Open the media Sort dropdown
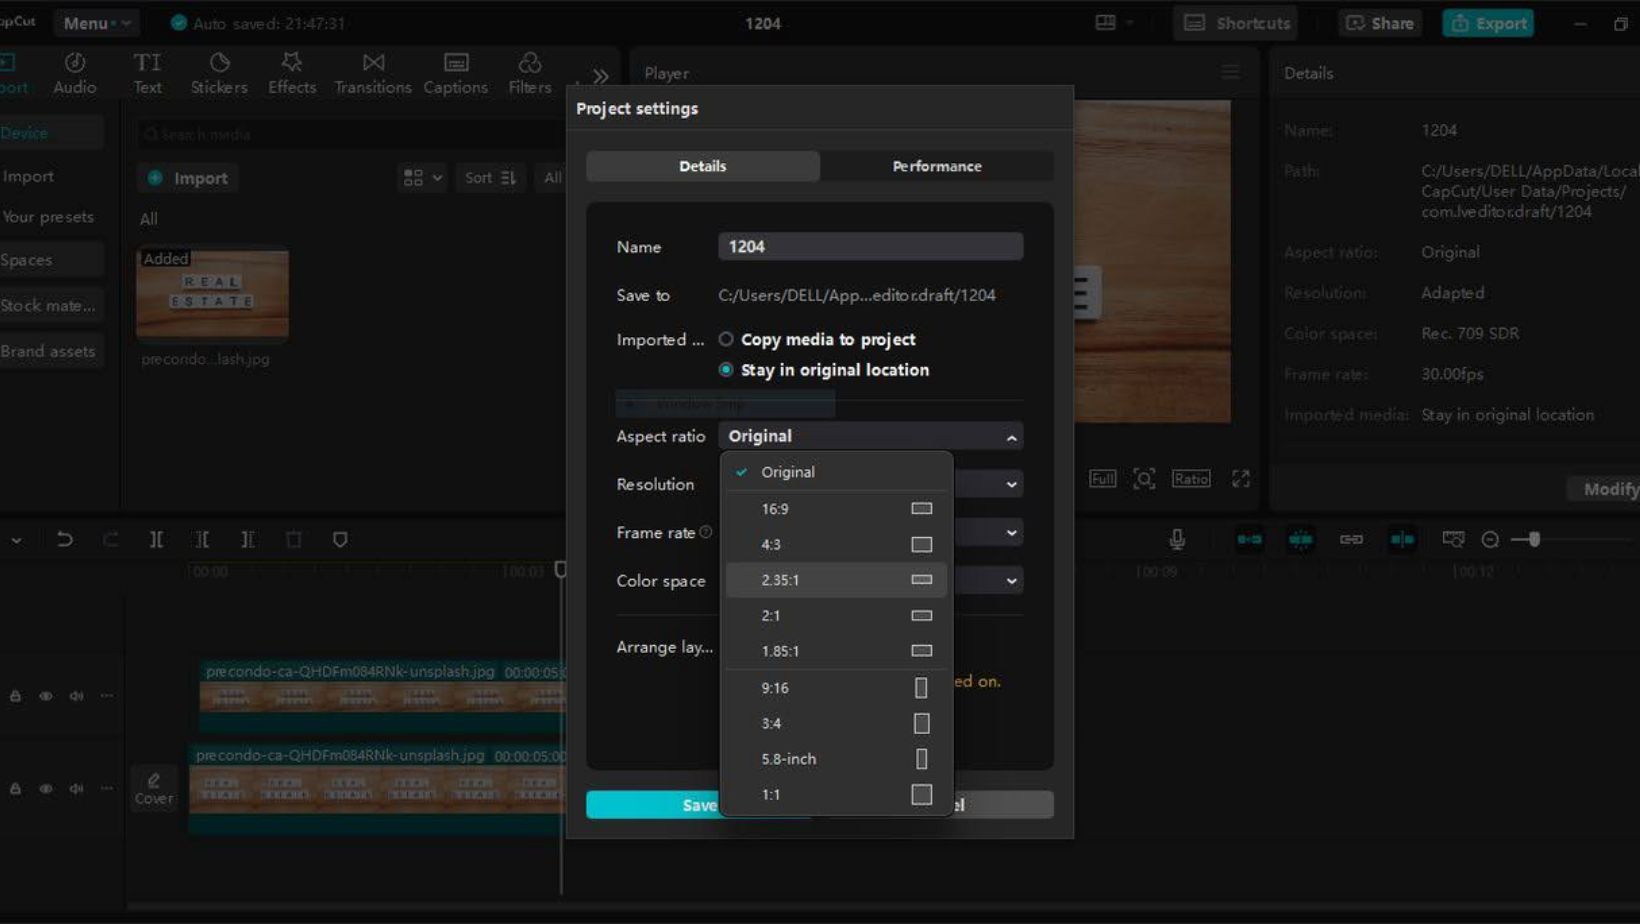Image resolution: width=1640 pixels, height=924 pixels. coord(490,177)
